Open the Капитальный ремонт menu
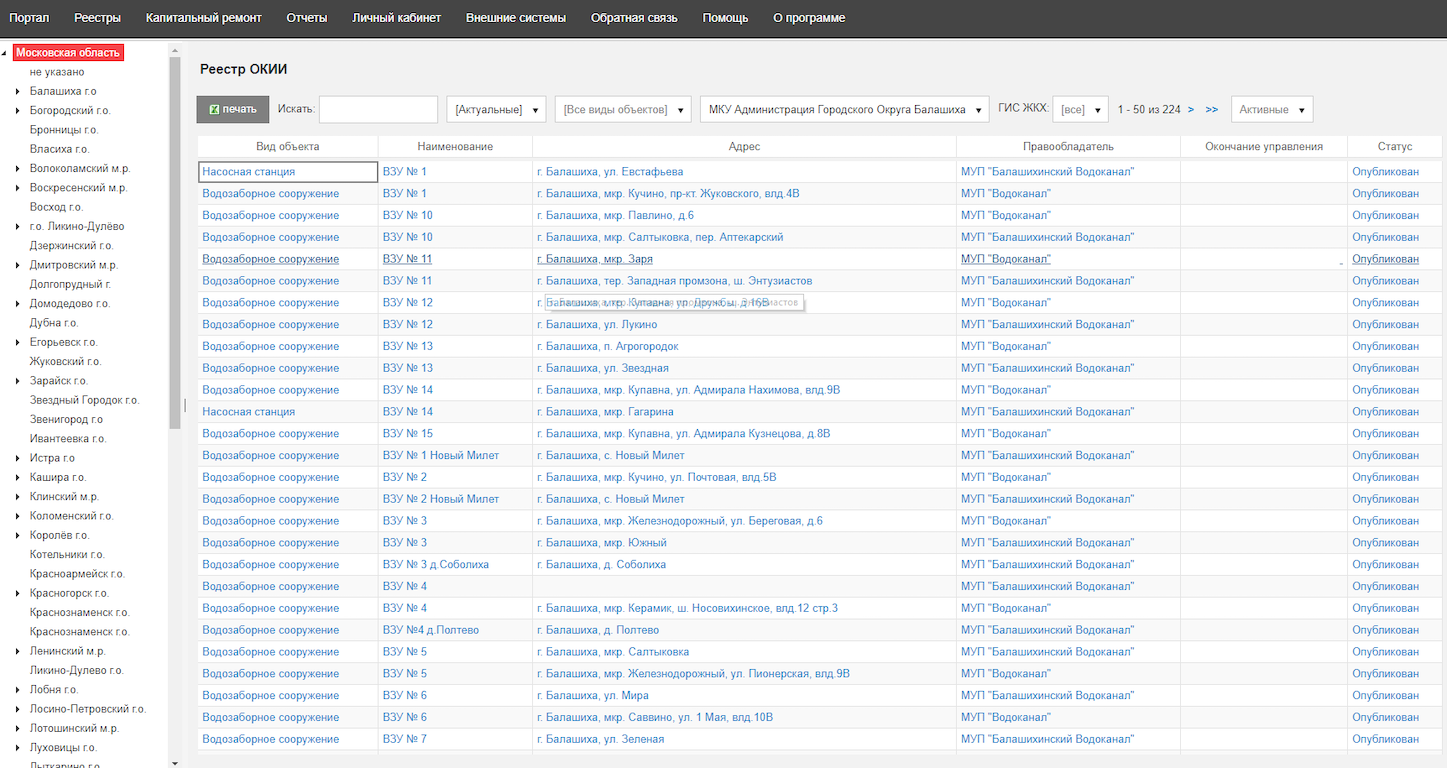 [203, 18]
